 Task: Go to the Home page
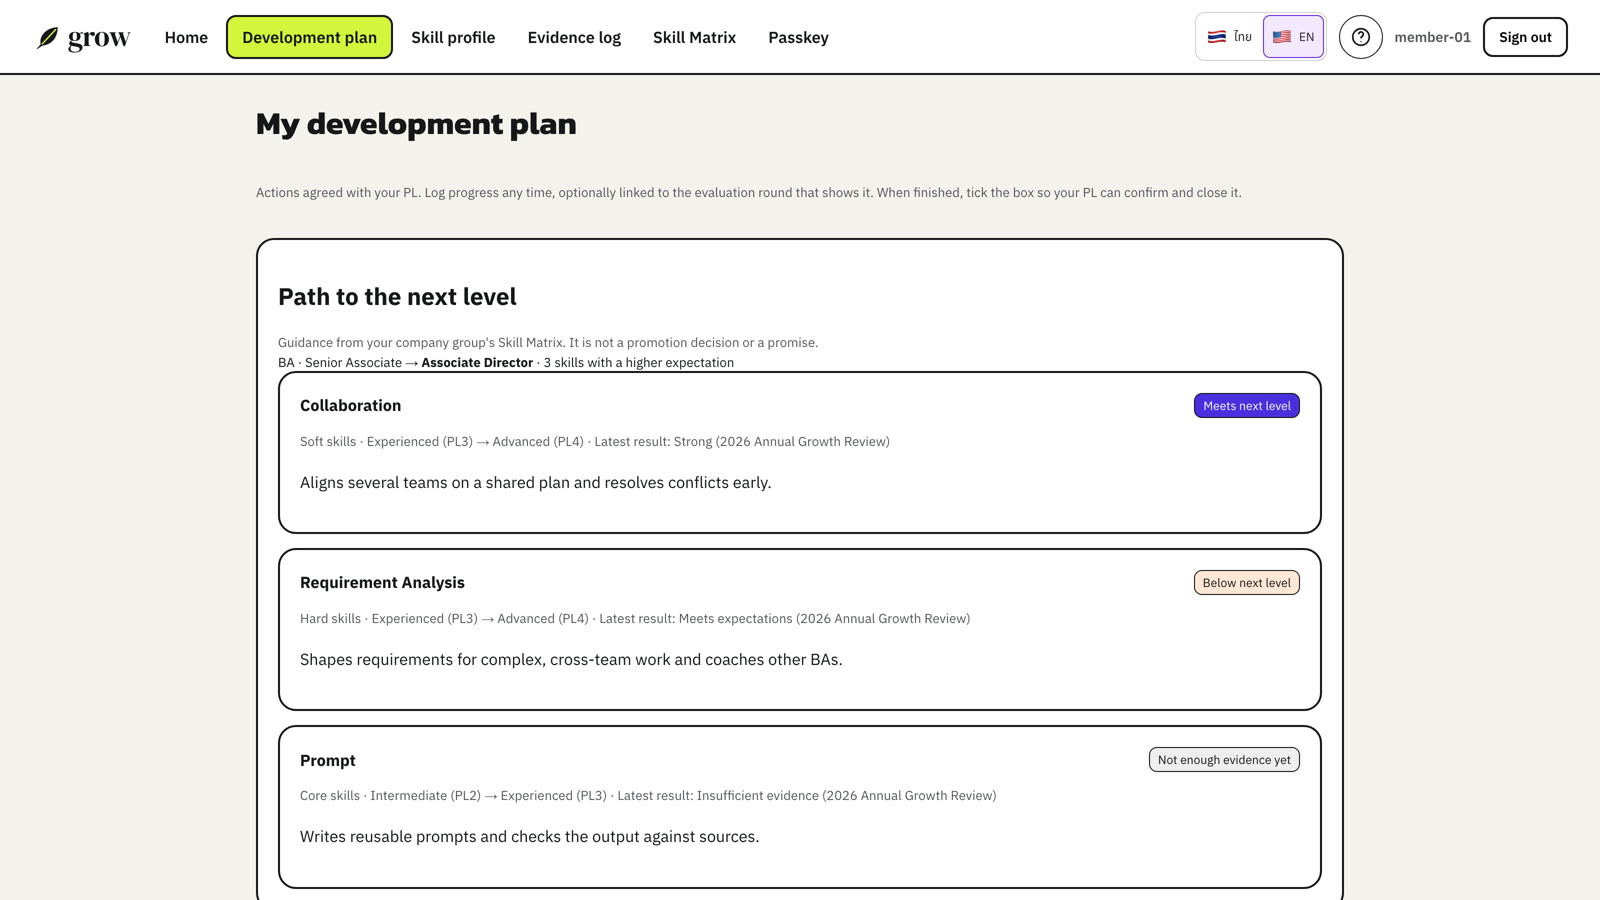coord(186,37)
